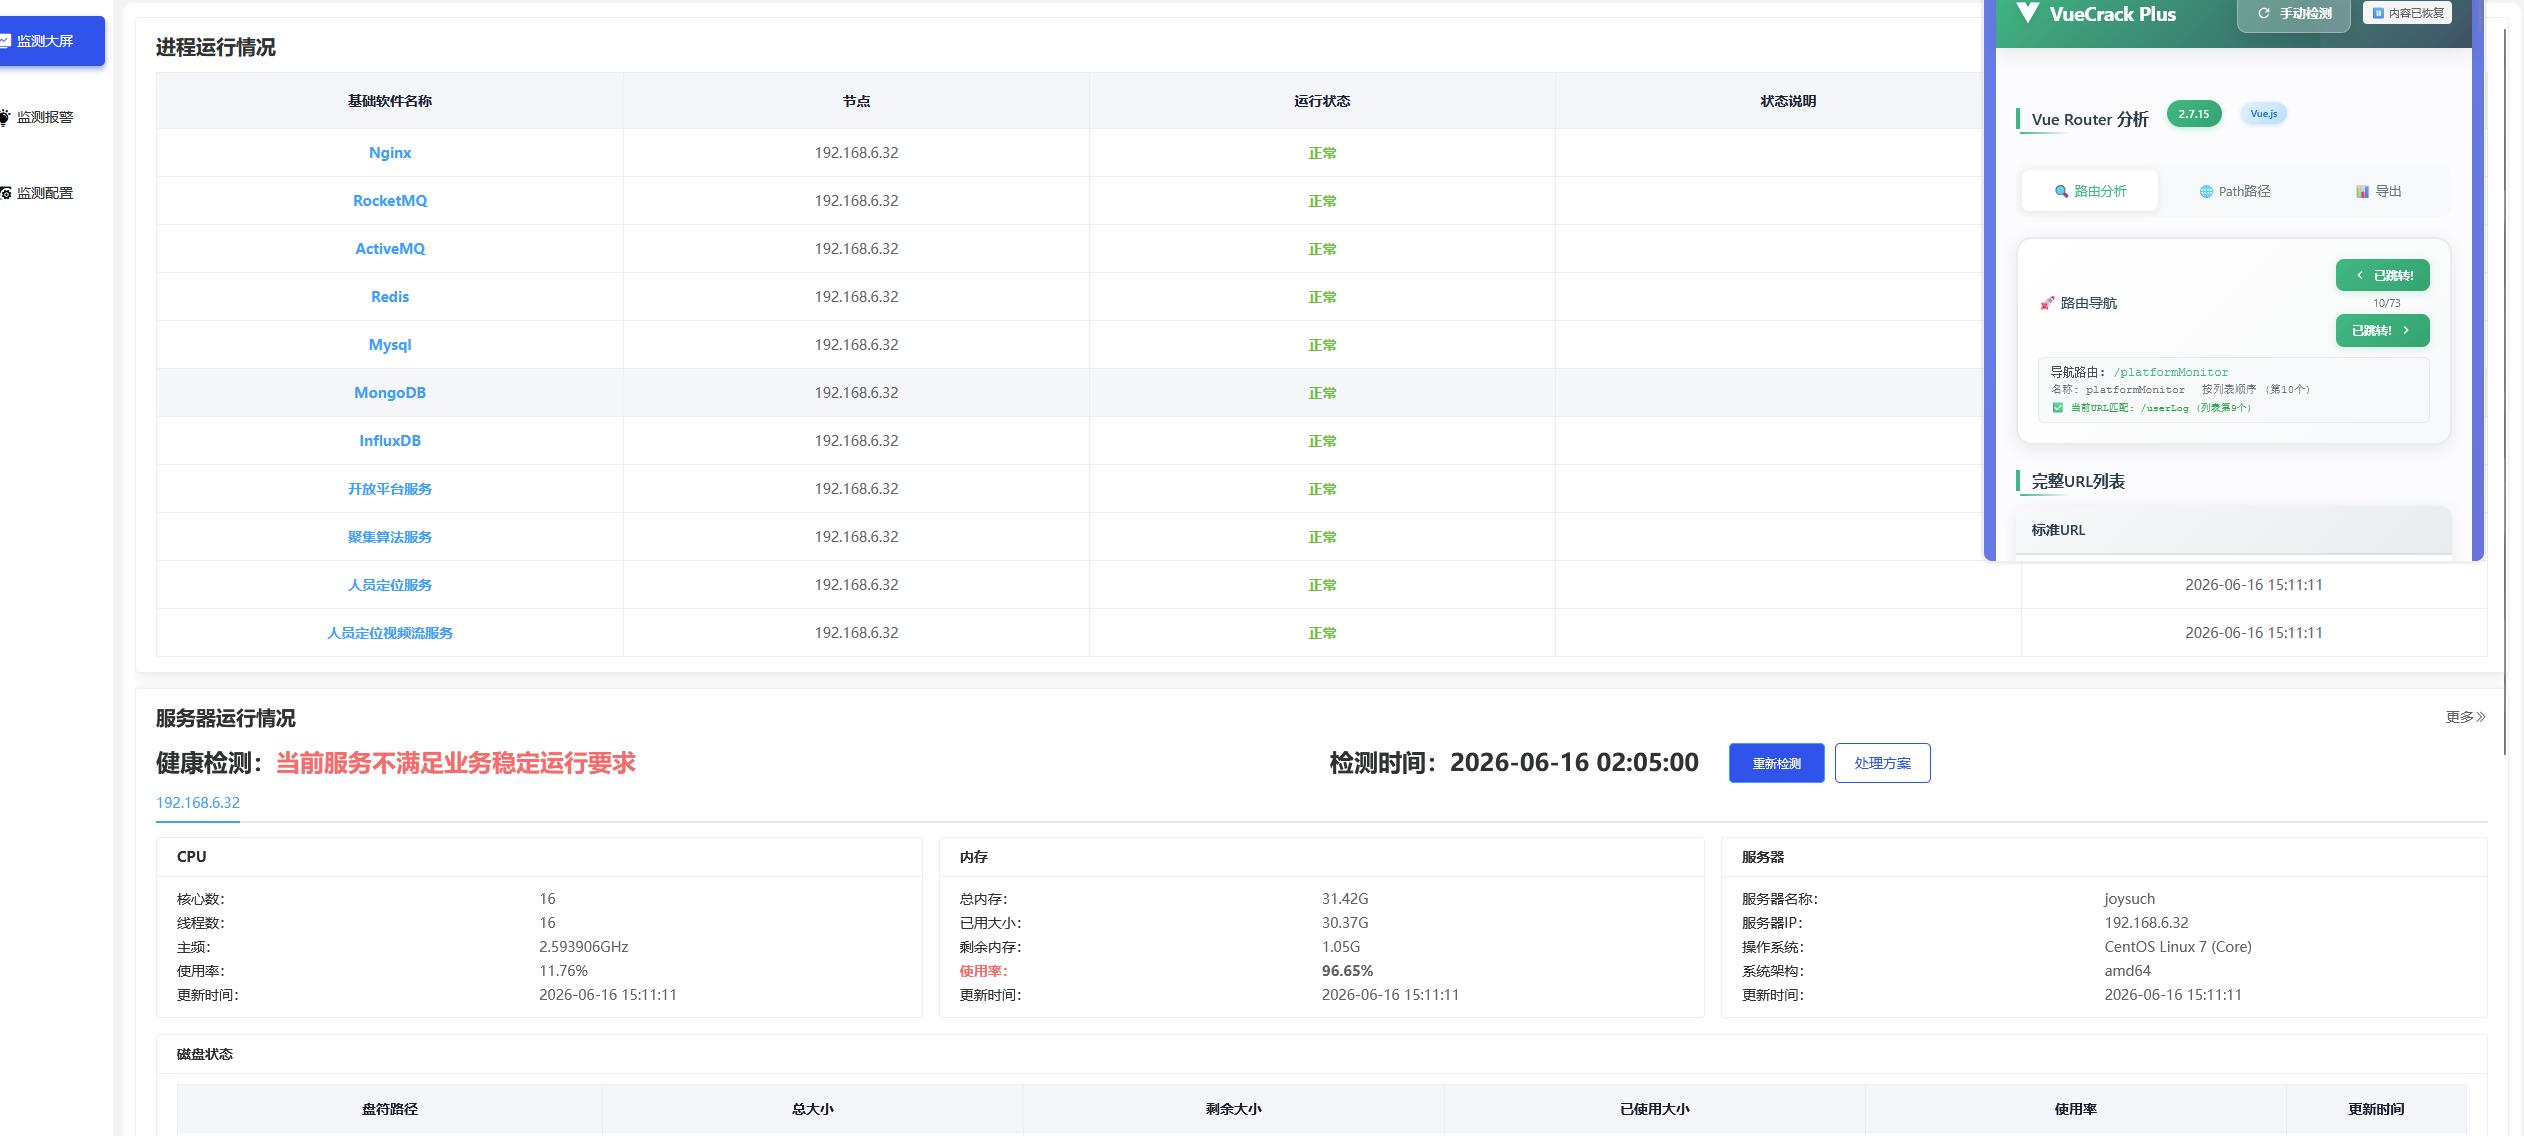Click the VueCrack Plus logo icon
2524x1136 pixels.
[2027, 13]
